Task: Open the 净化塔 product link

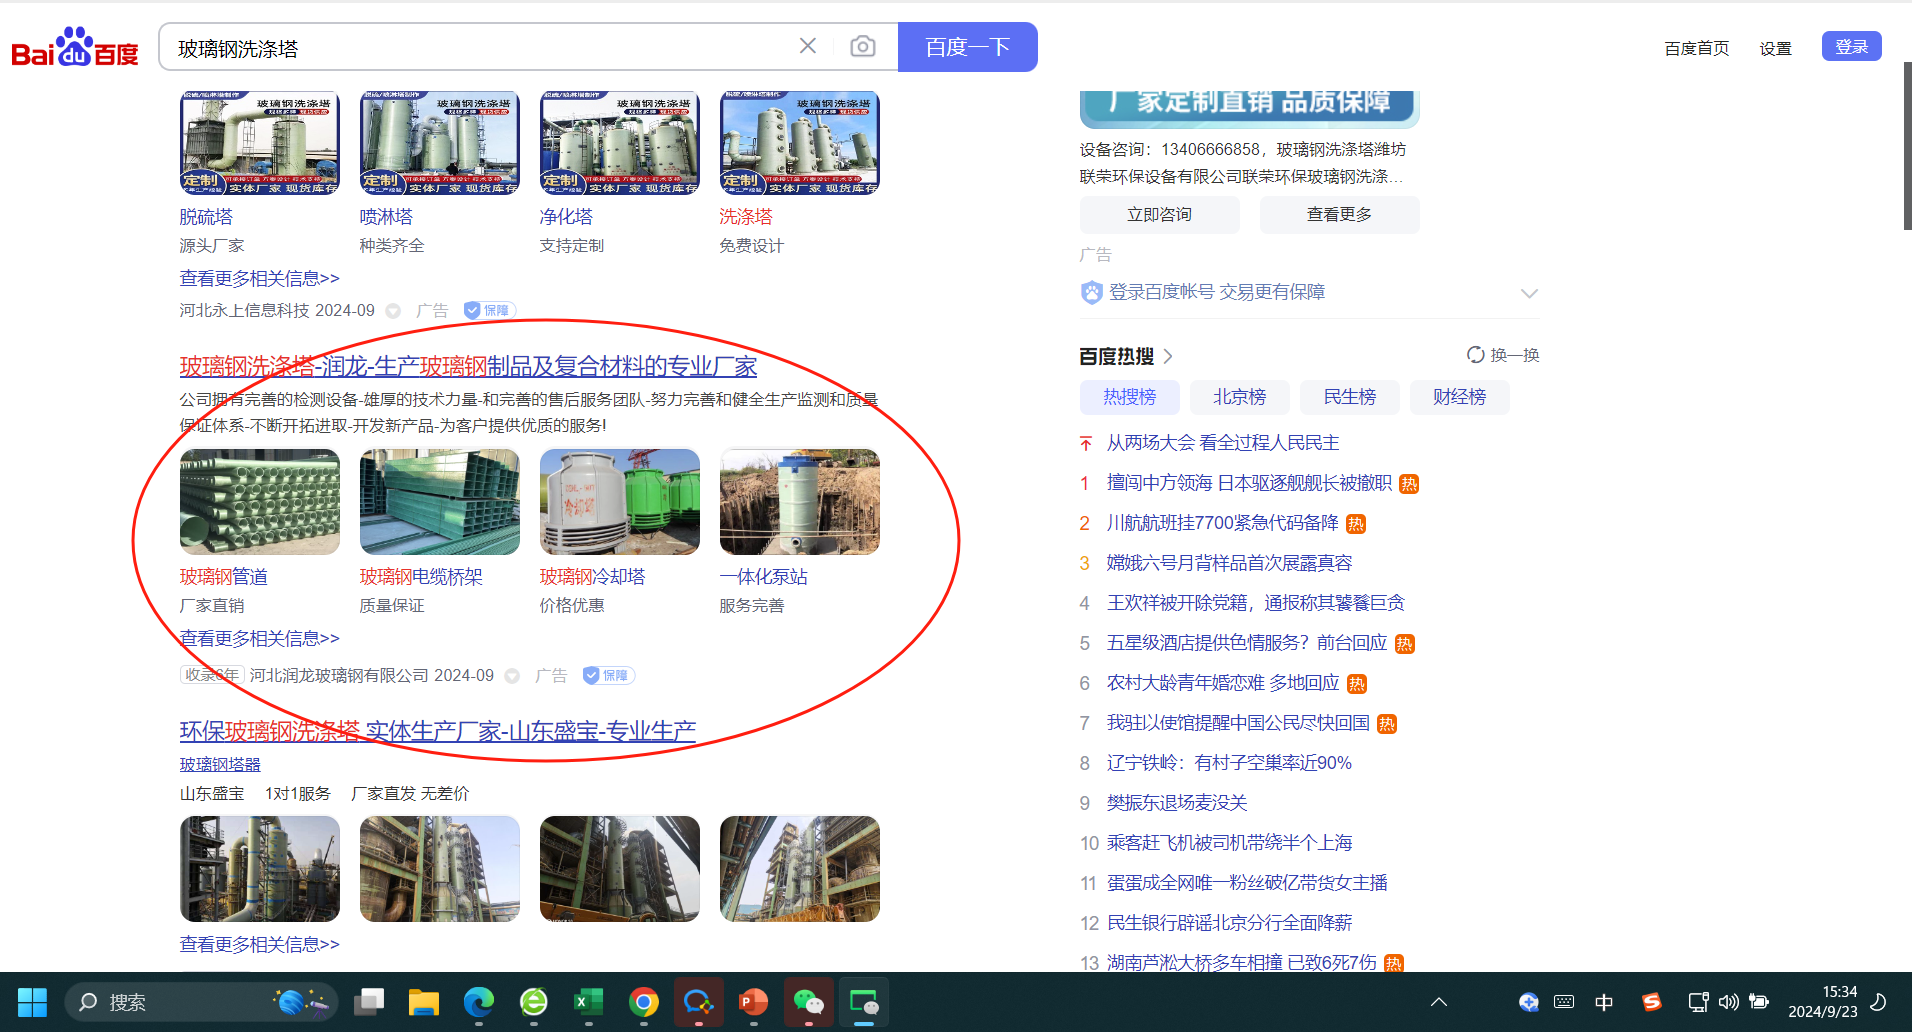Action: coord(566,216)
